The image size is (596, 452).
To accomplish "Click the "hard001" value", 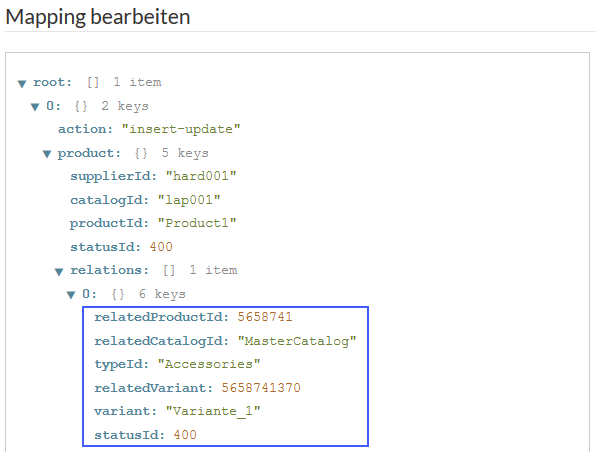I will [201, 176].
